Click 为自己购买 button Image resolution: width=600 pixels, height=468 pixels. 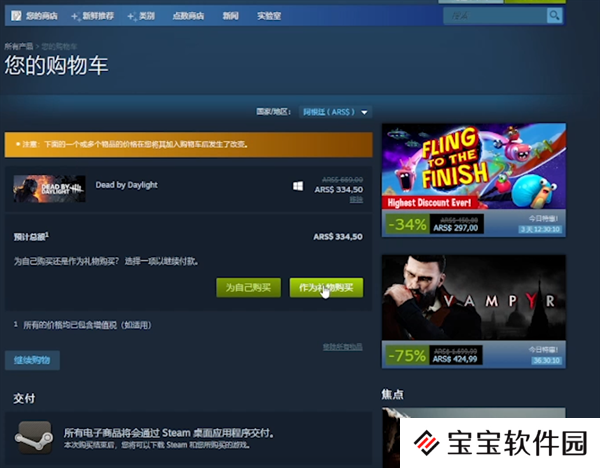[x=248, y=287]
